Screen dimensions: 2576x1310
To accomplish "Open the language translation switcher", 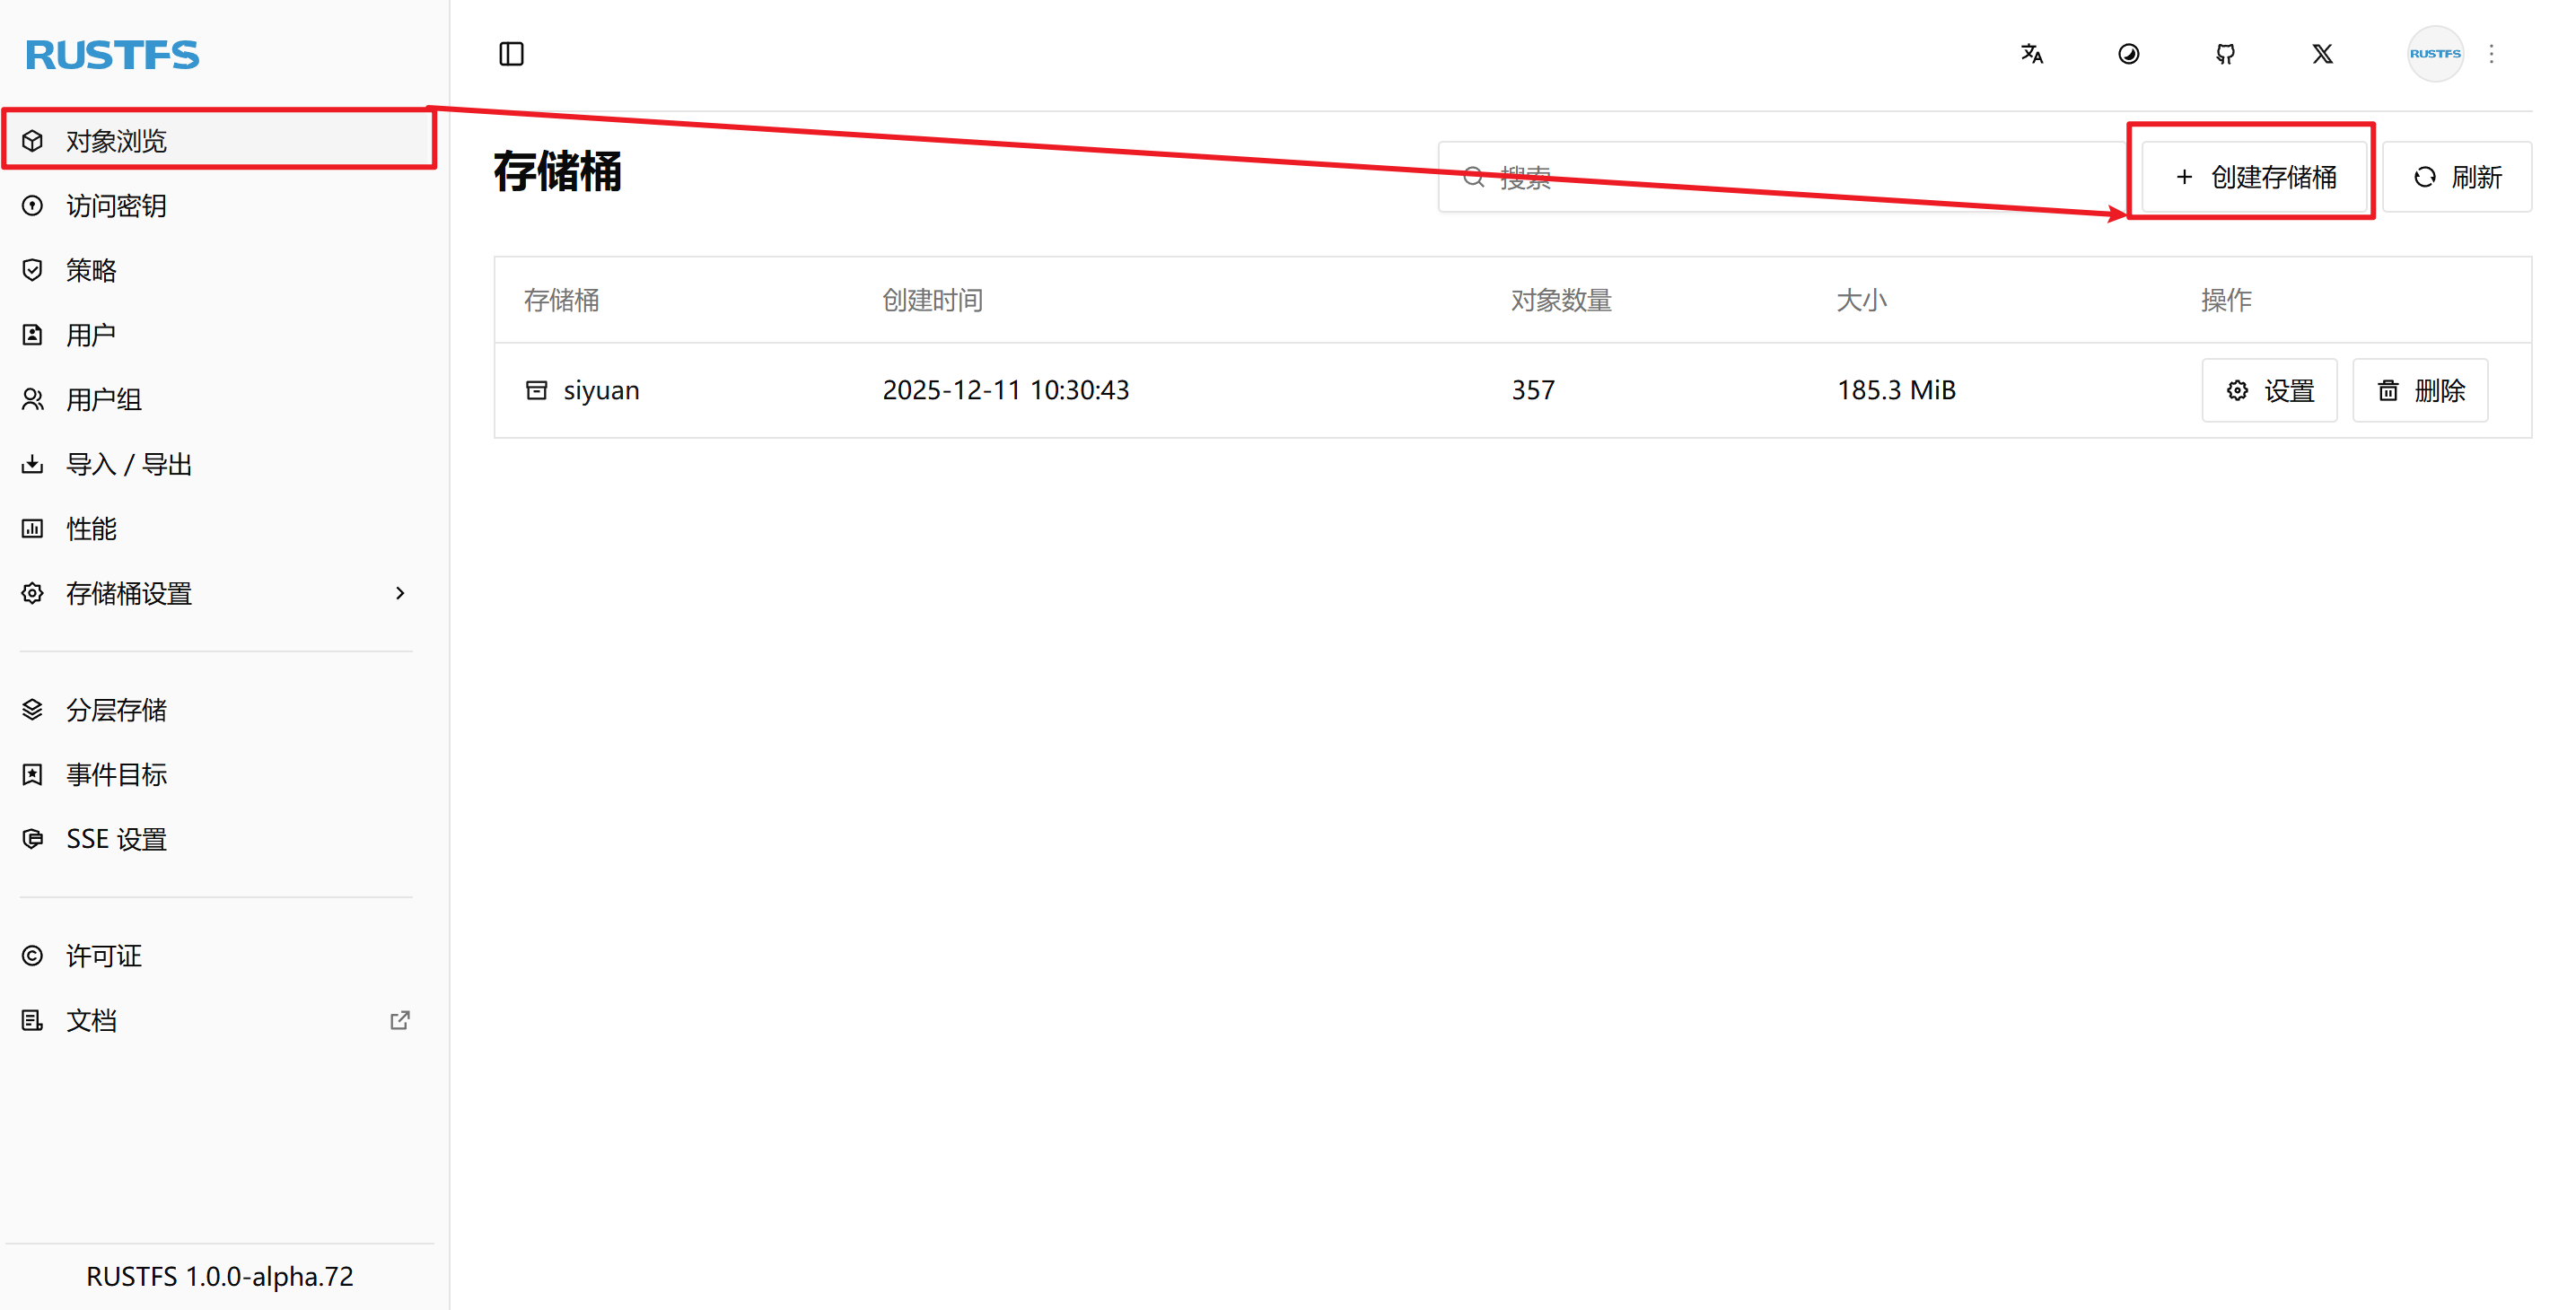I will [x=2031, y=54].
